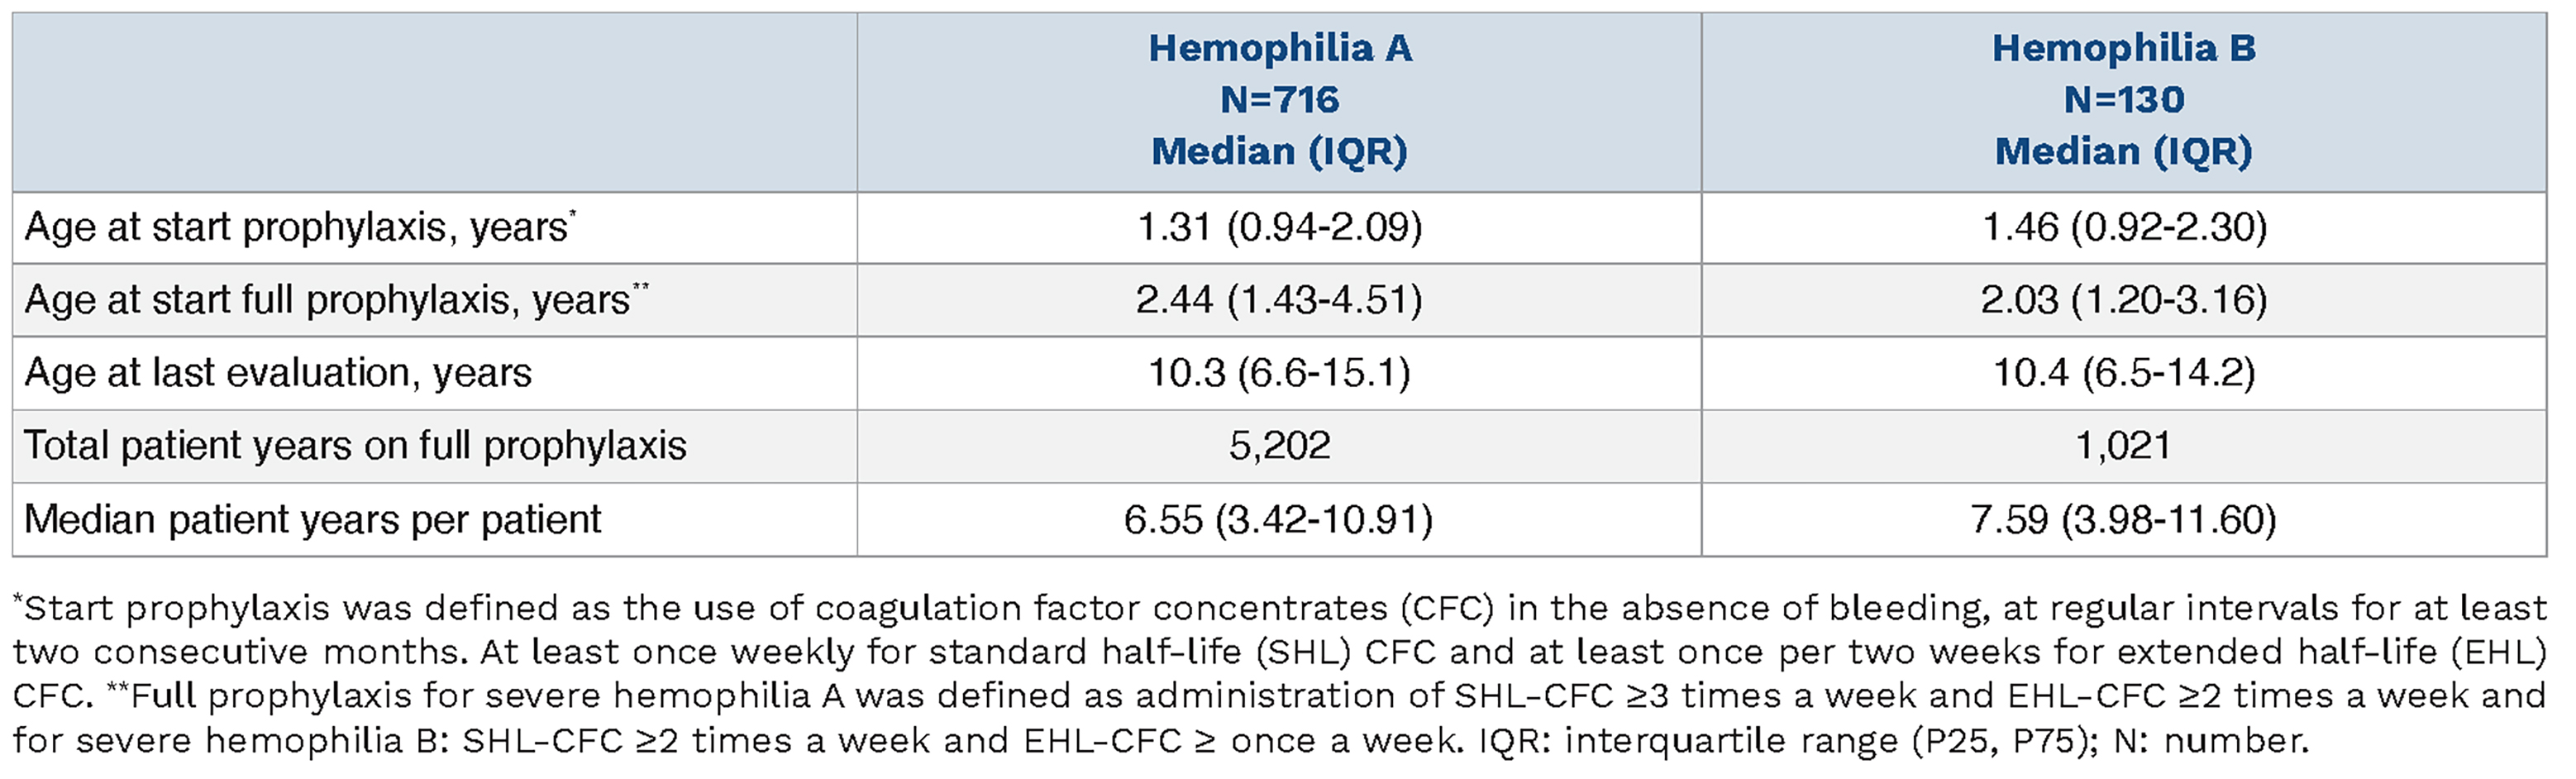Click the value 7.59 (3.98-11.60)

[2123, 520]
